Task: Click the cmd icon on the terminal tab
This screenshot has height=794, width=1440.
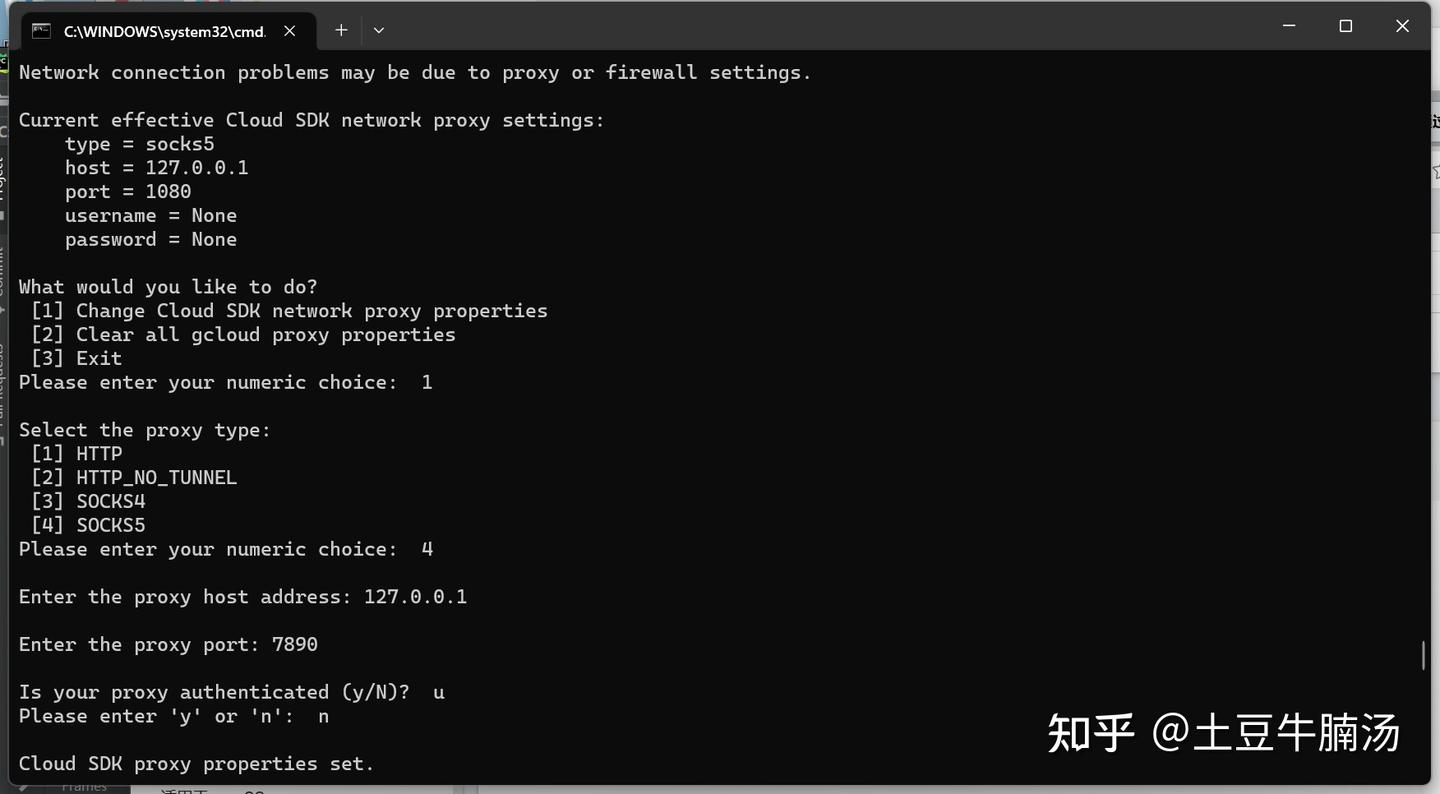Action: 41,30
